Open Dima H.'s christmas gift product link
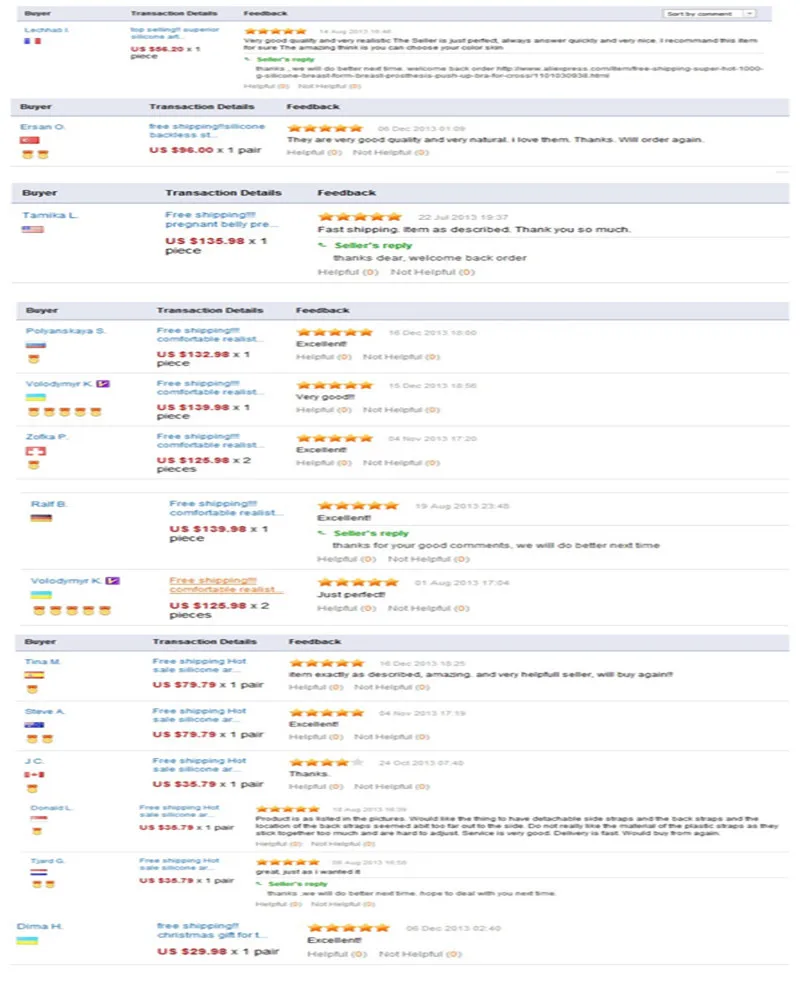The image size is (800, 1000). [x=212, y=930]
